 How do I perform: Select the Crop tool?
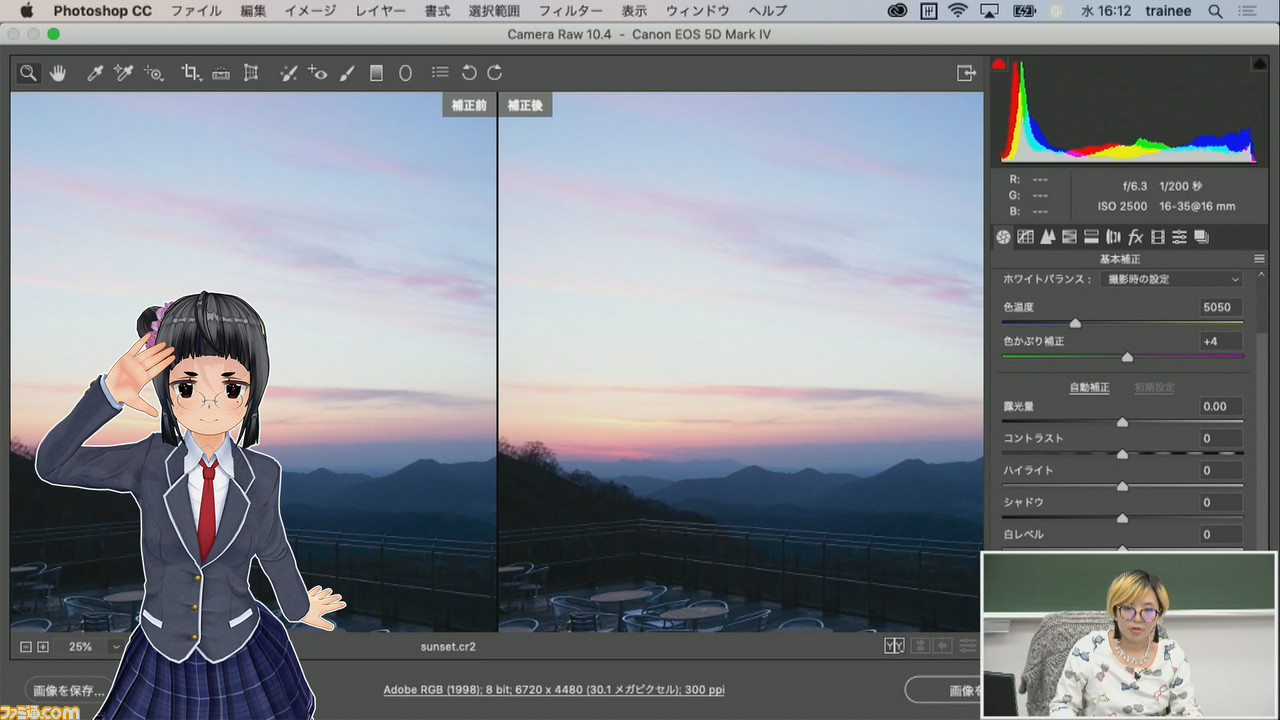(x=191, y=73)
